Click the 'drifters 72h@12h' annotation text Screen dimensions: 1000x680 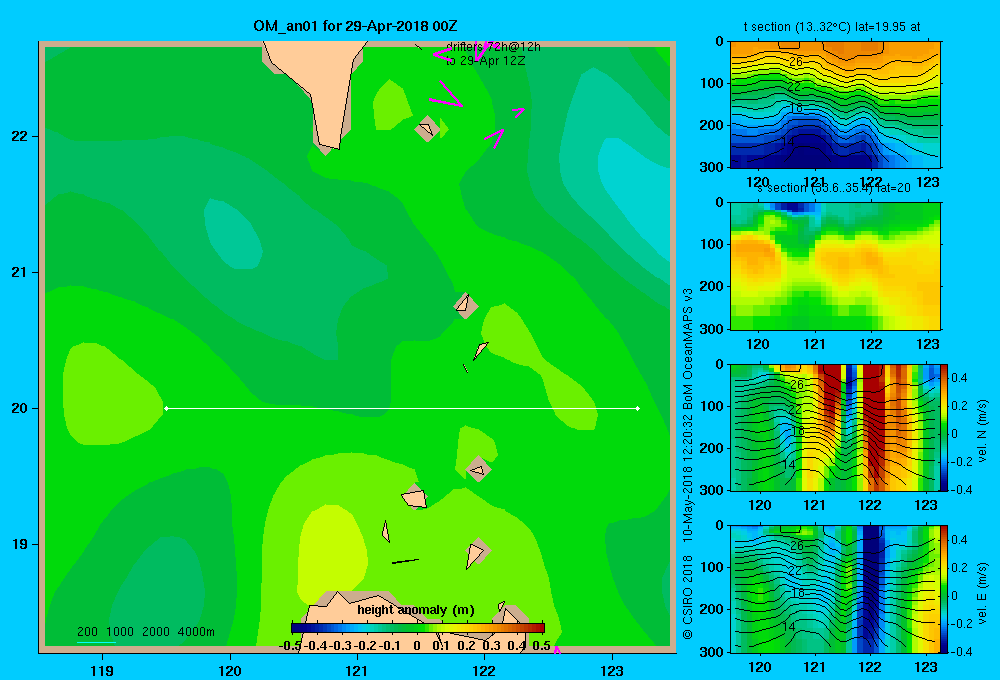(493, 47)
